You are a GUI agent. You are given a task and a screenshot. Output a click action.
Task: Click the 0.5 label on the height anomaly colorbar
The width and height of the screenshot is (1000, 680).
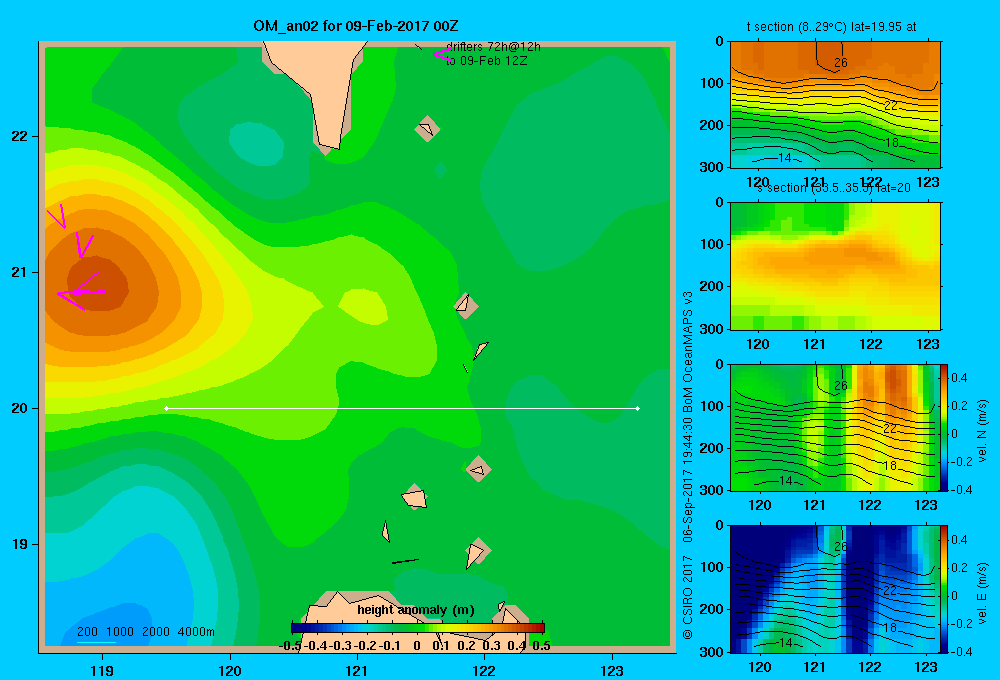[x=541, y=646]
